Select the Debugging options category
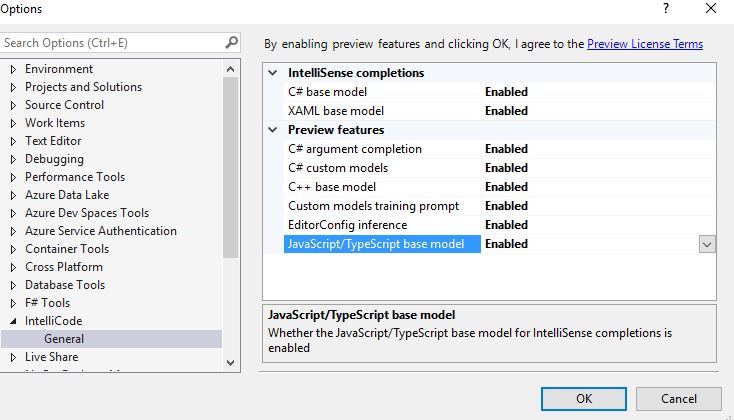The height and width of the screenshot is (420, 734). (x=54, y=159)
